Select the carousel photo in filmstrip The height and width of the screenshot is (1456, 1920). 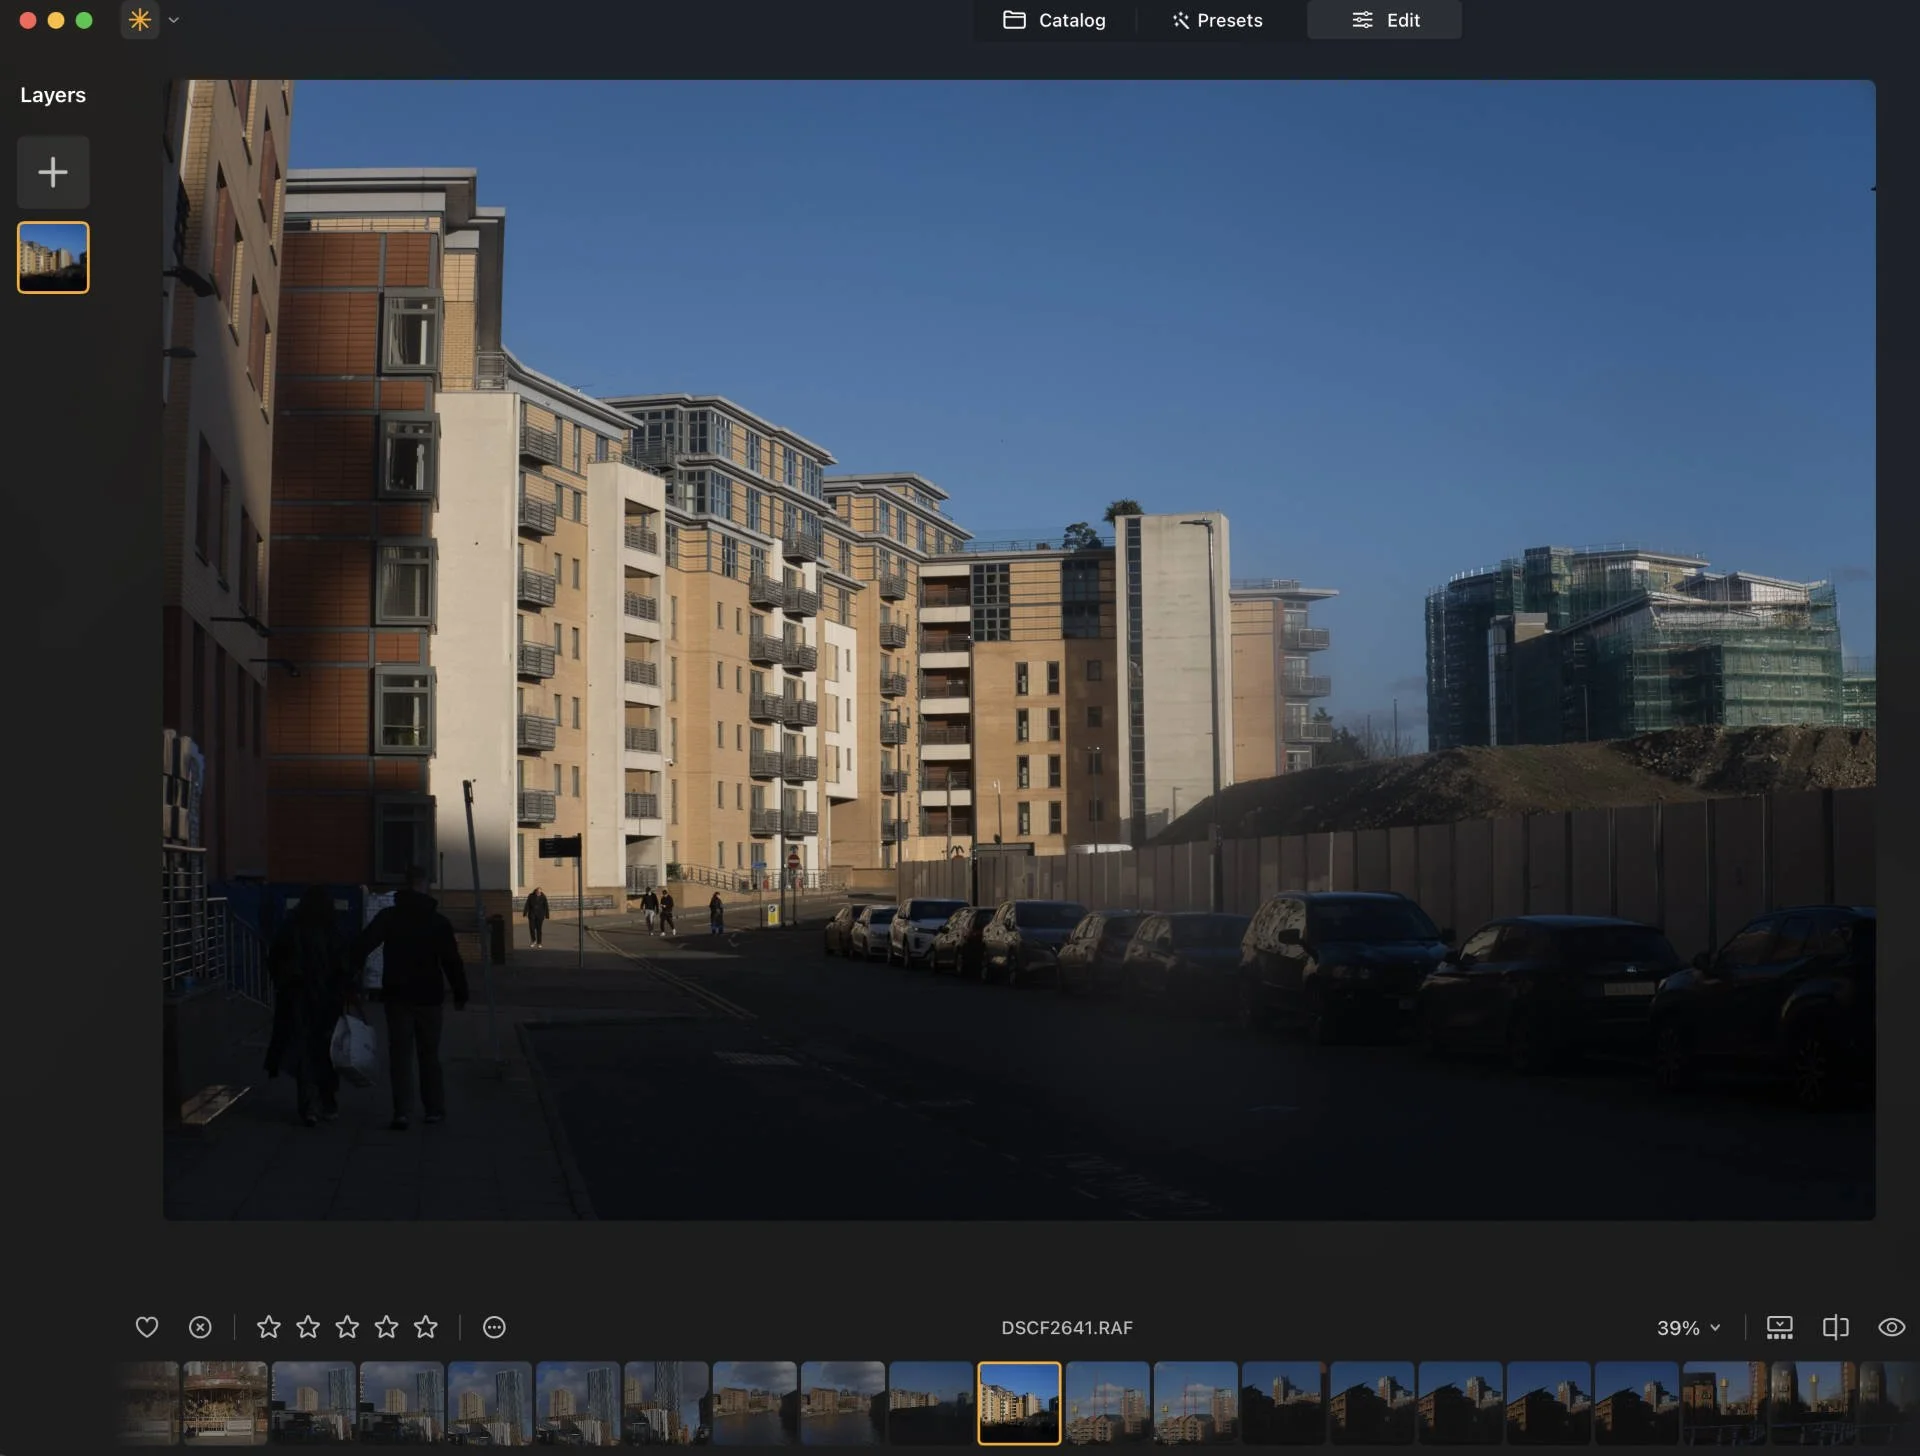point(225,1403)
